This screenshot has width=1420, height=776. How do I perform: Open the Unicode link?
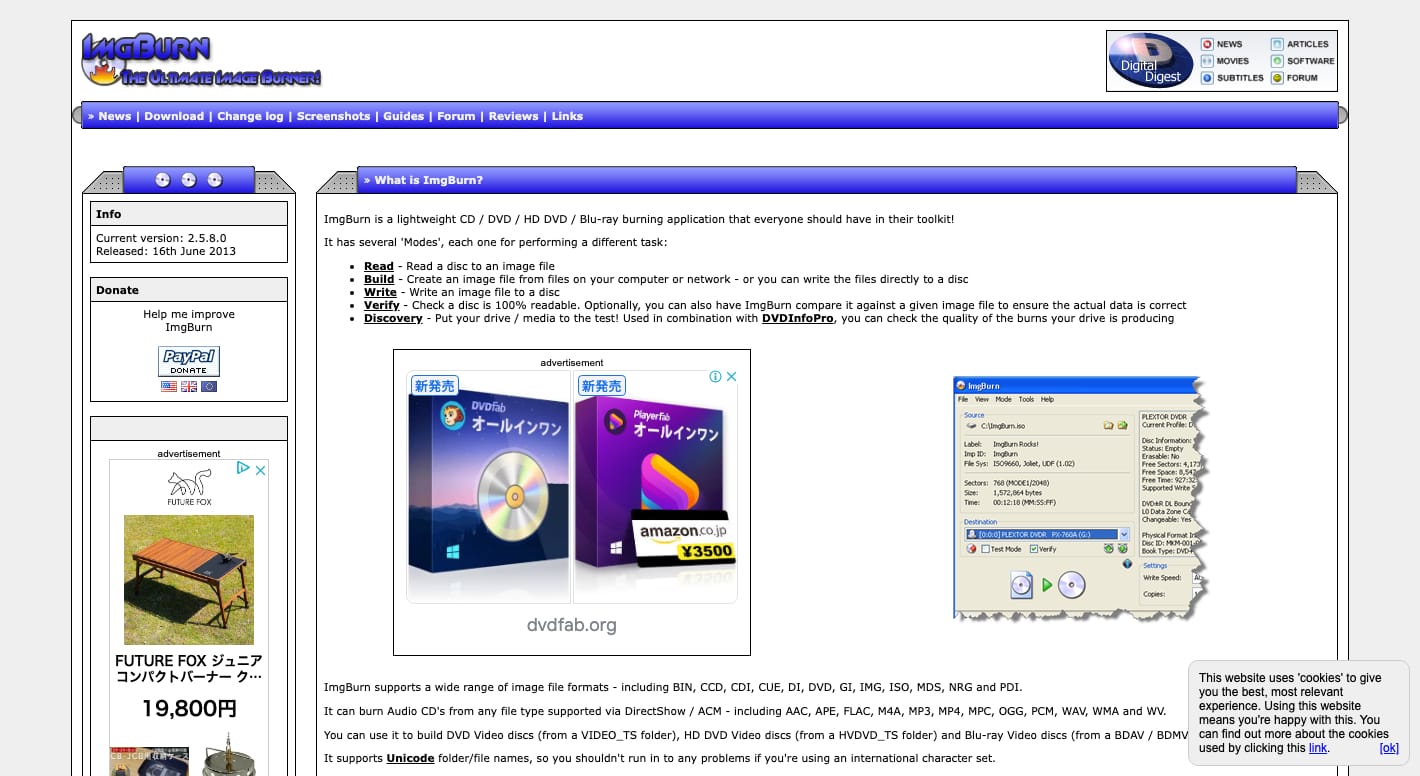click(x=410, y=758)
